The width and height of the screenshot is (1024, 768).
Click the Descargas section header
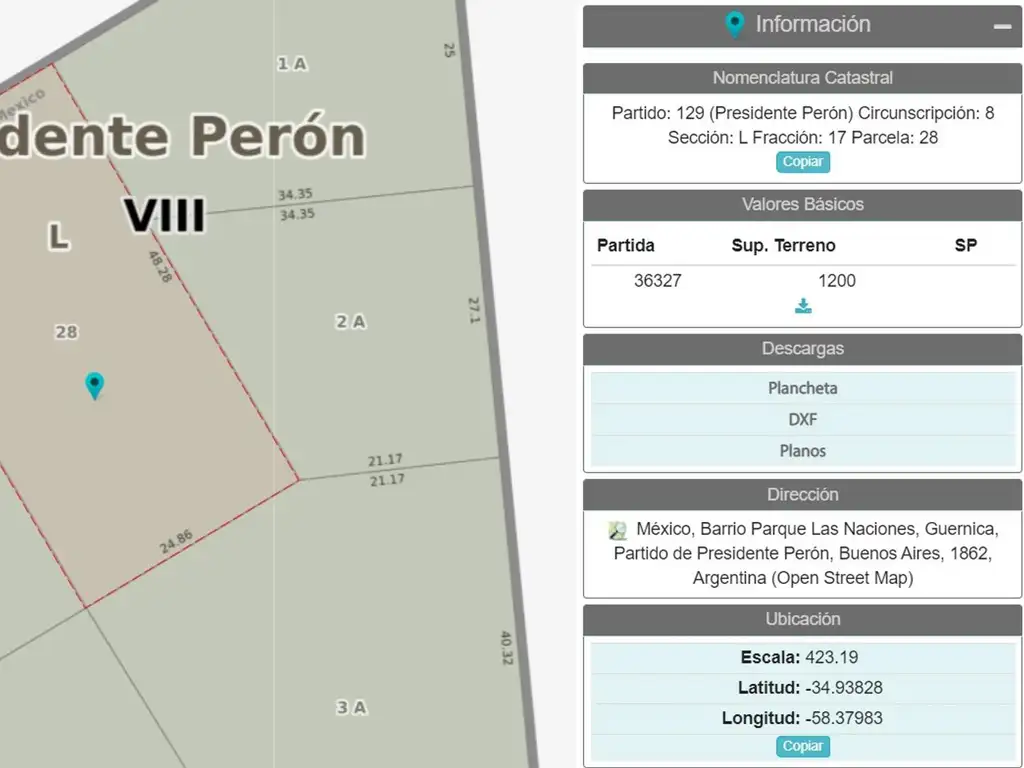point(802,349)
